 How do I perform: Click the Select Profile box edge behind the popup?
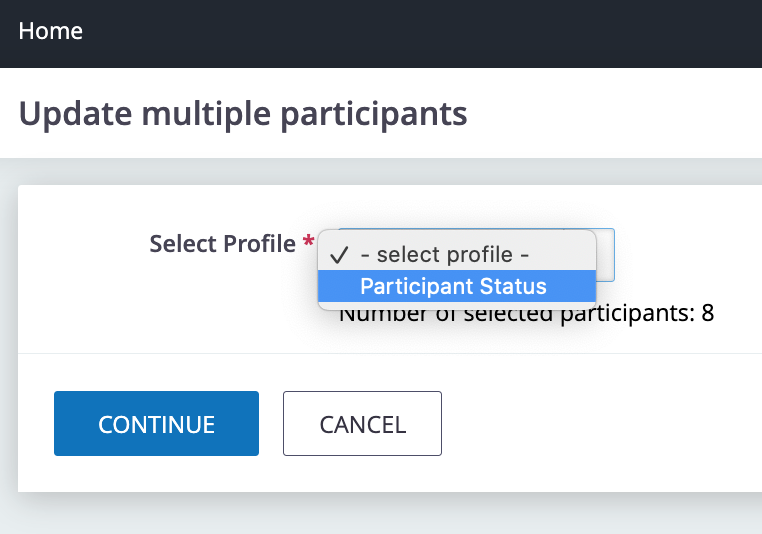pos(606,254)
